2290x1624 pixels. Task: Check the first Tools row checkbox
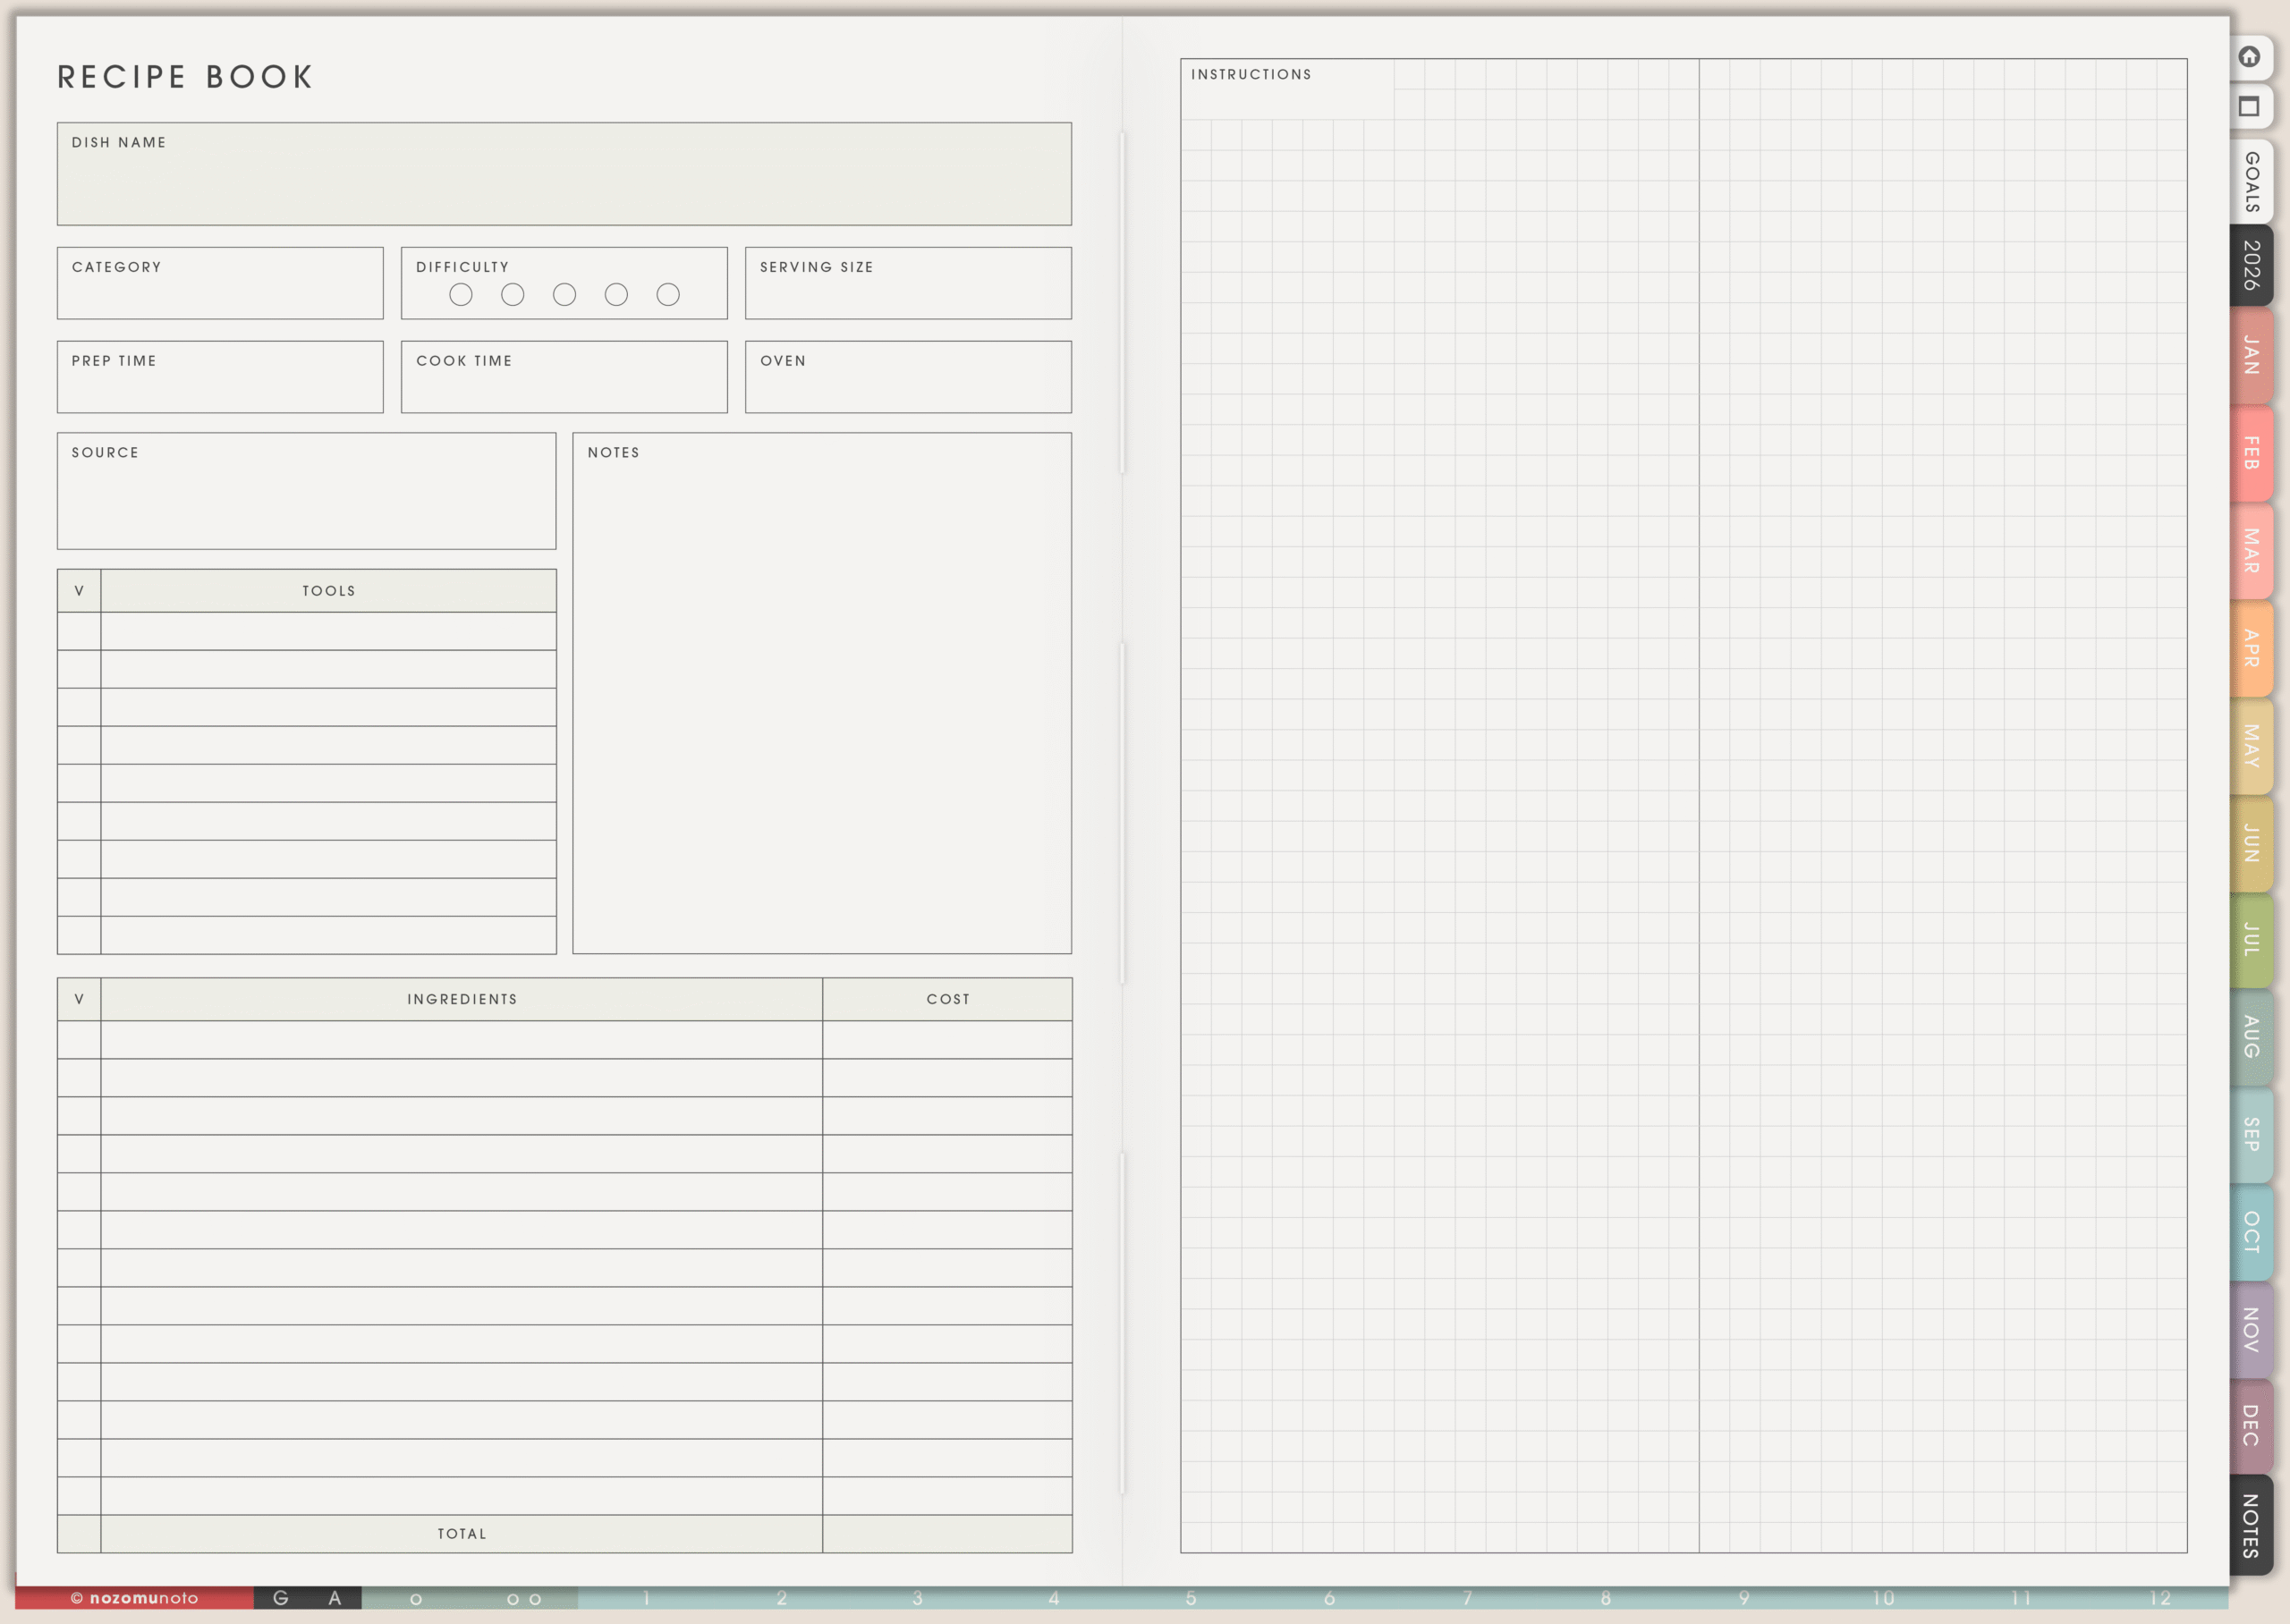79,632
